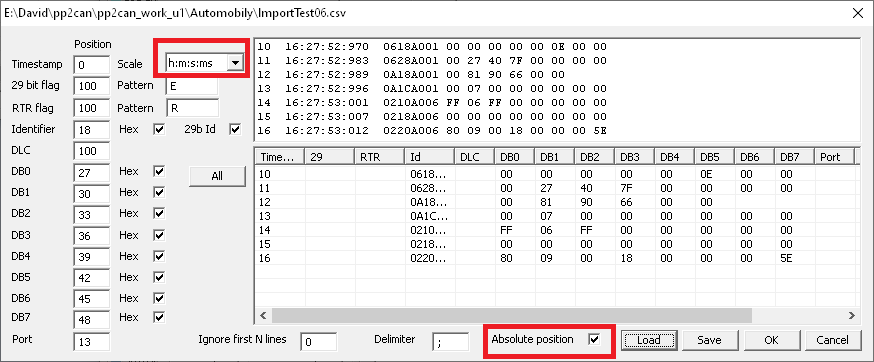Select table row with Id 0A18...
Viewport: 874px width, 362px height.
point(556,202)
